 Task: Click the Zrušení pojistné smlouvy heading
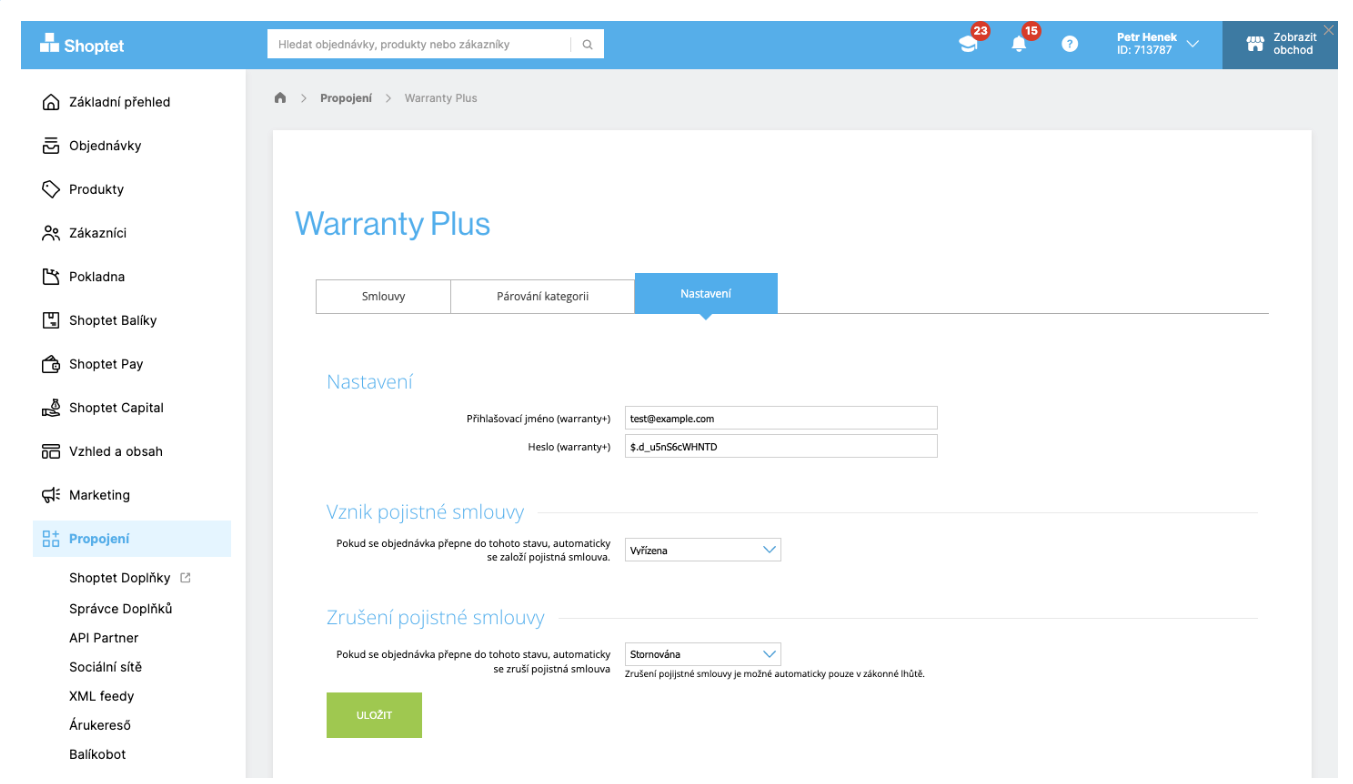(436, 617)
